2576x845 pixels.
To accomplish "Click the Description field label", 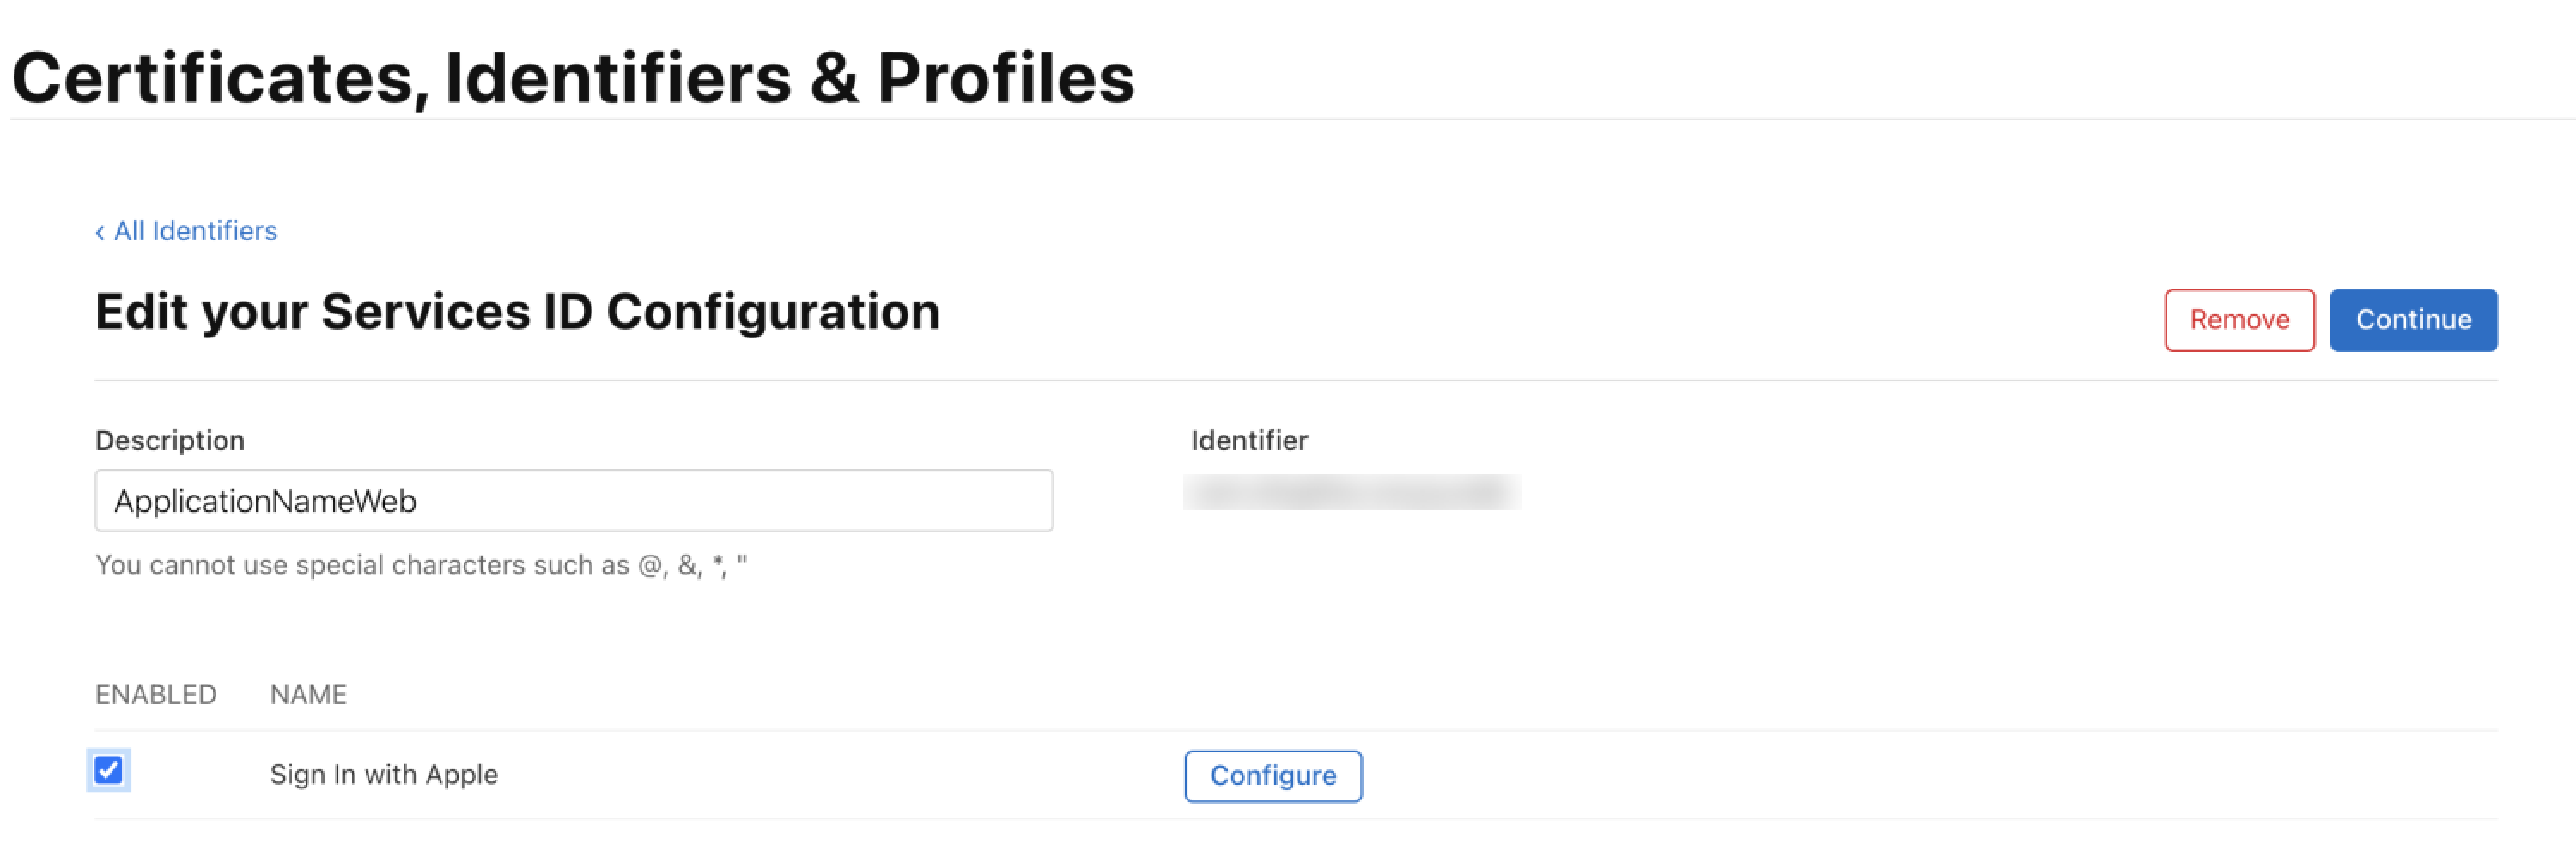I will (170, 441).
